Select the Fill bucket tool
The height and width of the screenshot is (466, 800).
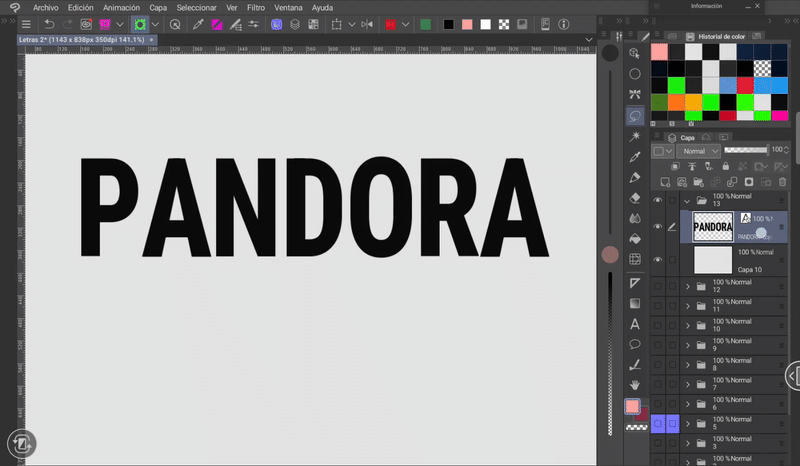tap(635, 239)
